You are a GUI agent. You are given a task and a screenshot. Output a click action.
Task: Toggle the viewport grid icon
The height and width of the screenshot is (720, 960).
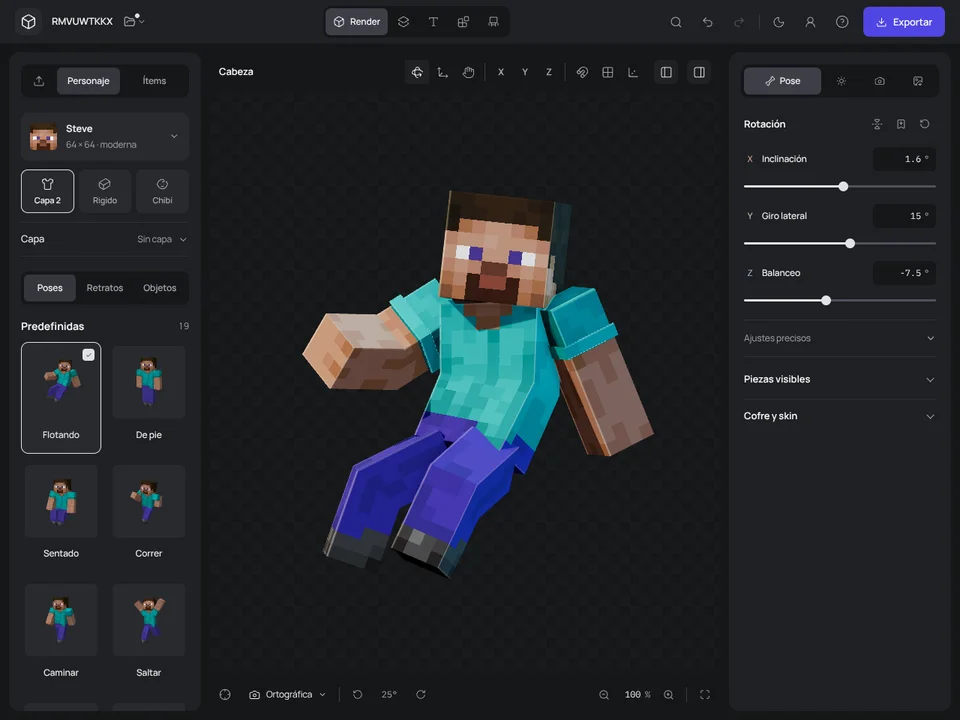[608, 72]
